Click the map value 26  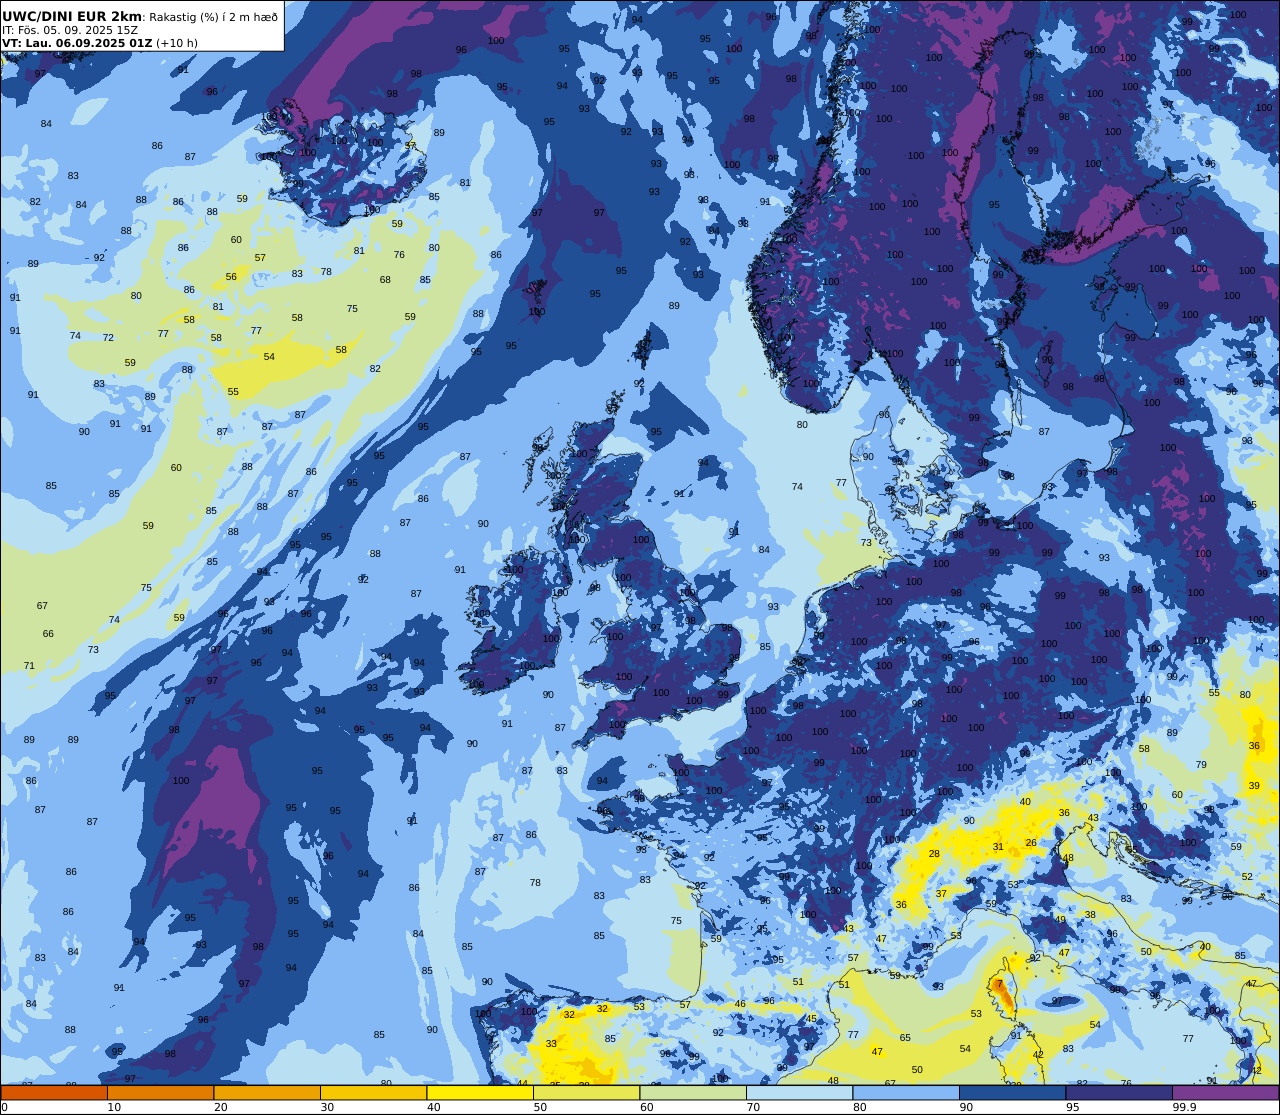pyautogui.click(x=1031, y=842)
